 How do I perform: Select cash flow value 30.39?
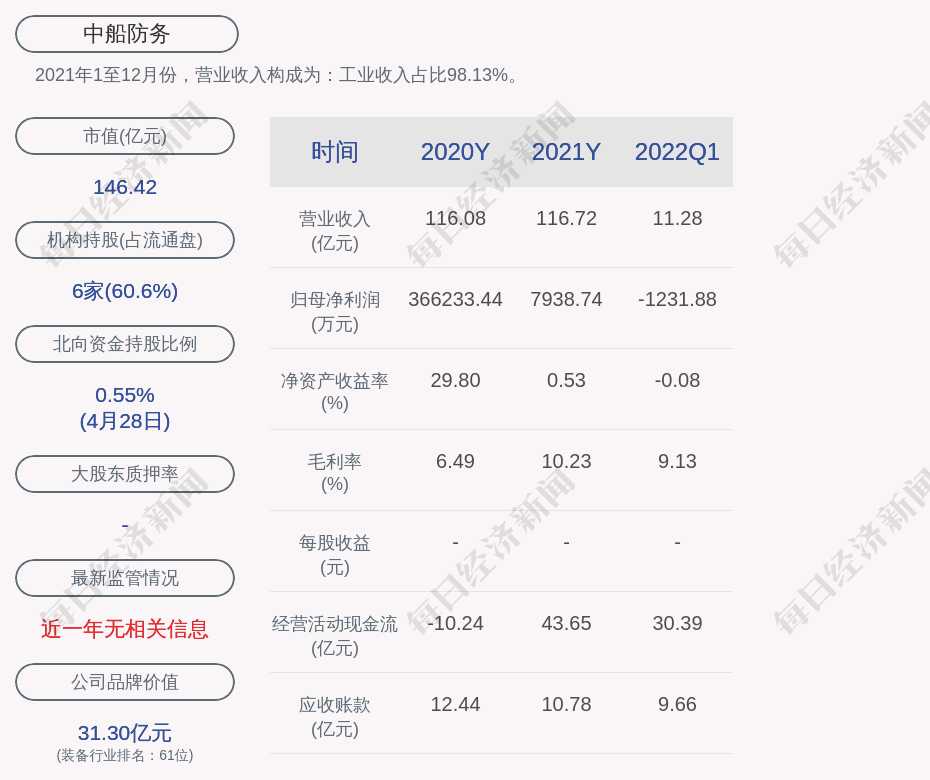(x=677, y=623)
